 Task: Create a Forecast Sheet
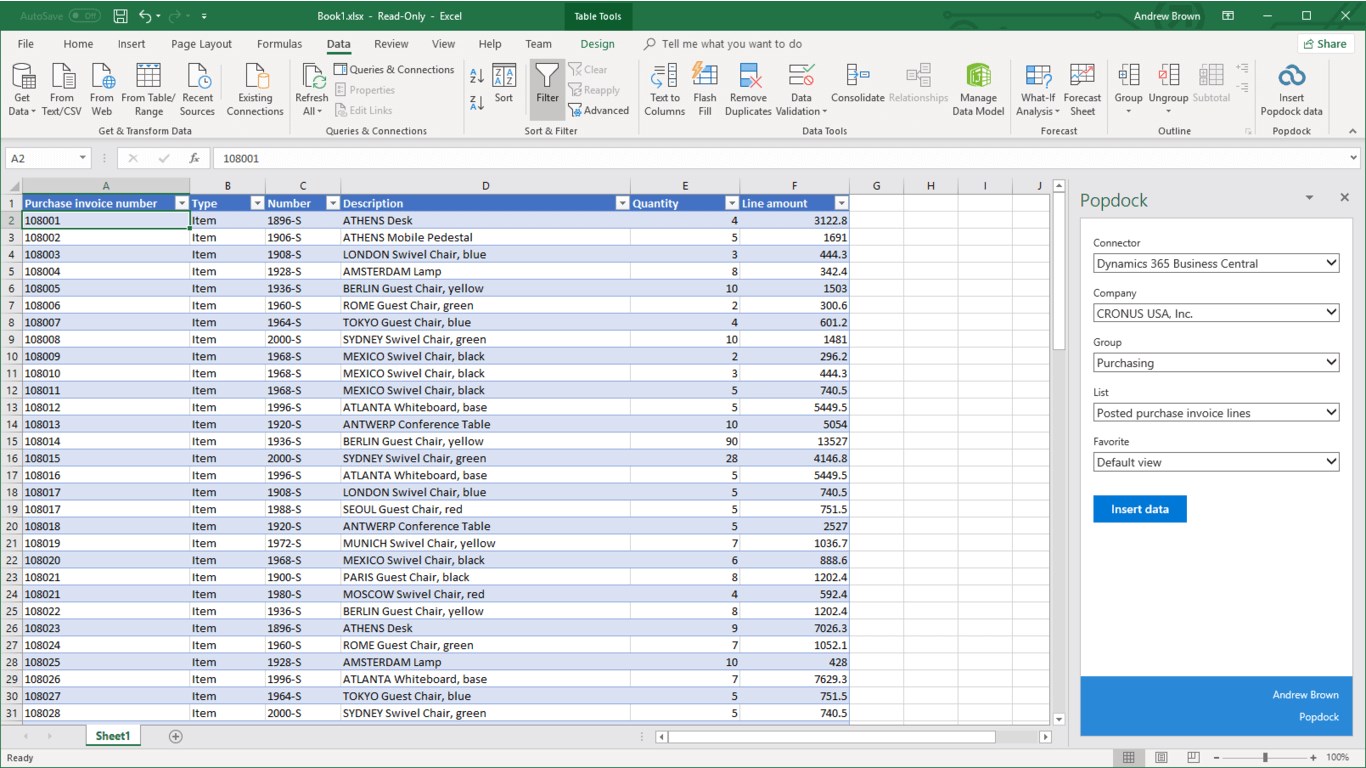point(1082,90)
